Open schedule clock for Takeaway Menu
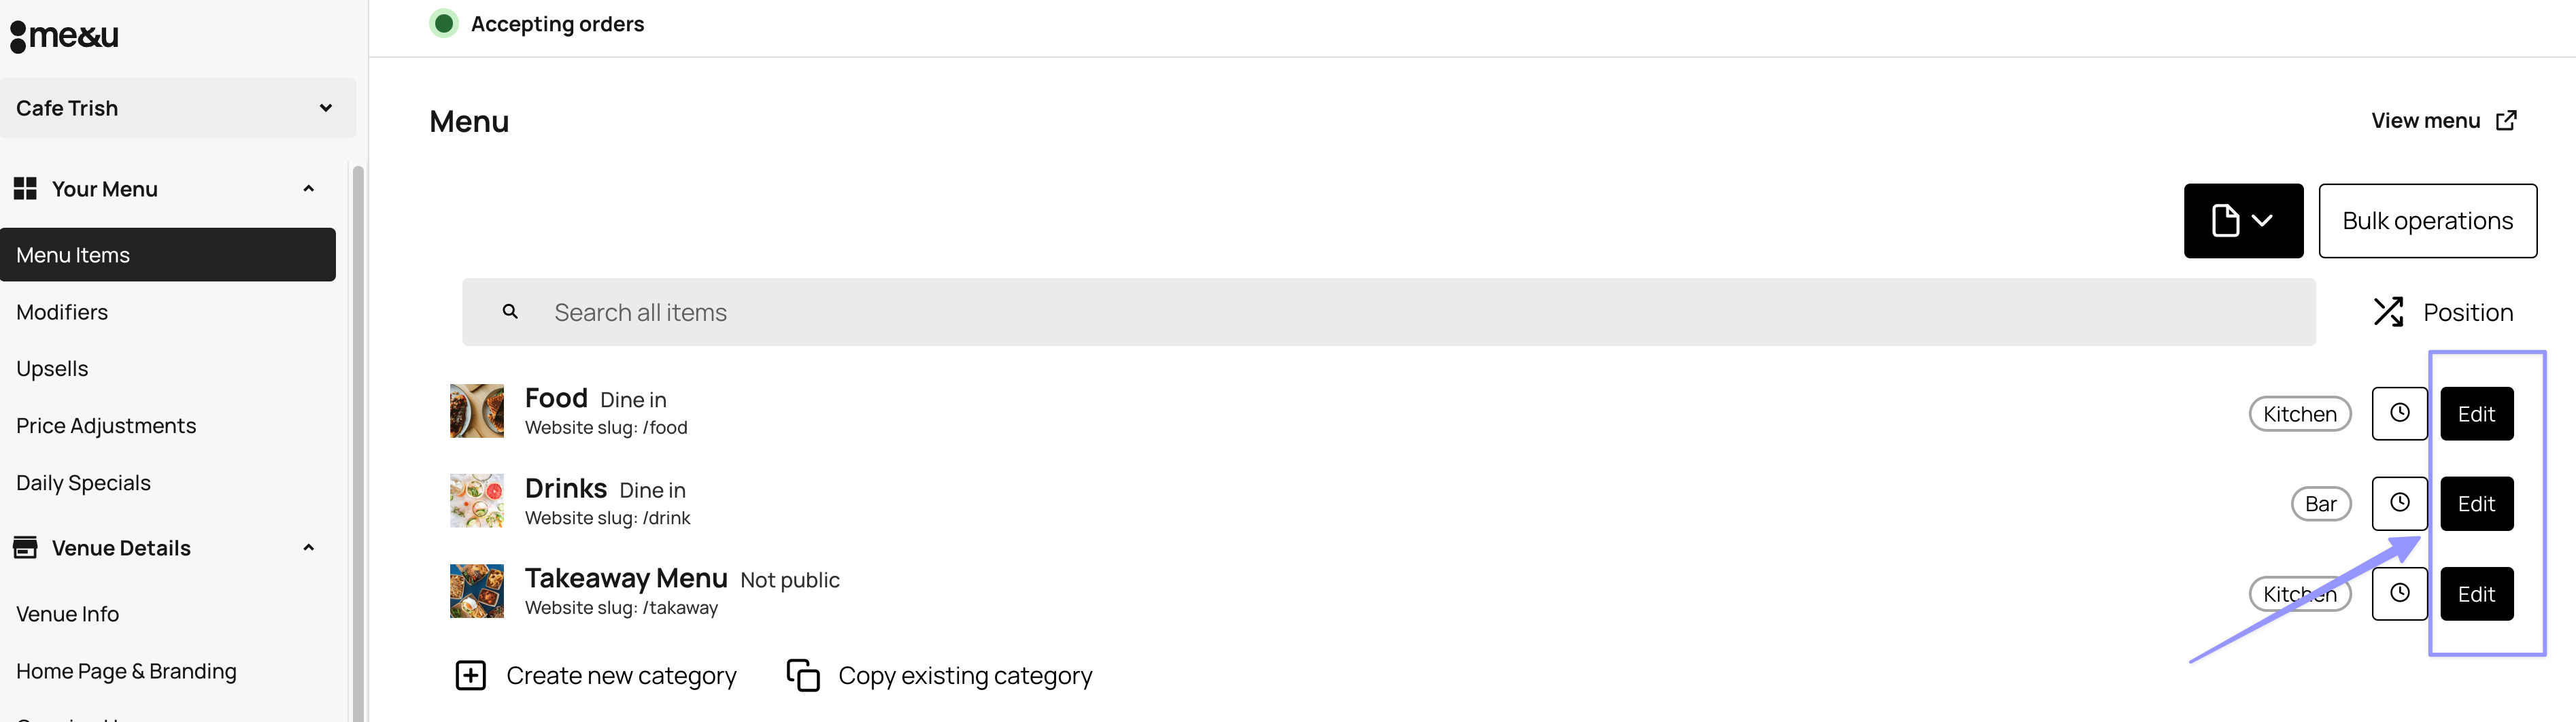2576x722 pixels. coord(2399,593)
